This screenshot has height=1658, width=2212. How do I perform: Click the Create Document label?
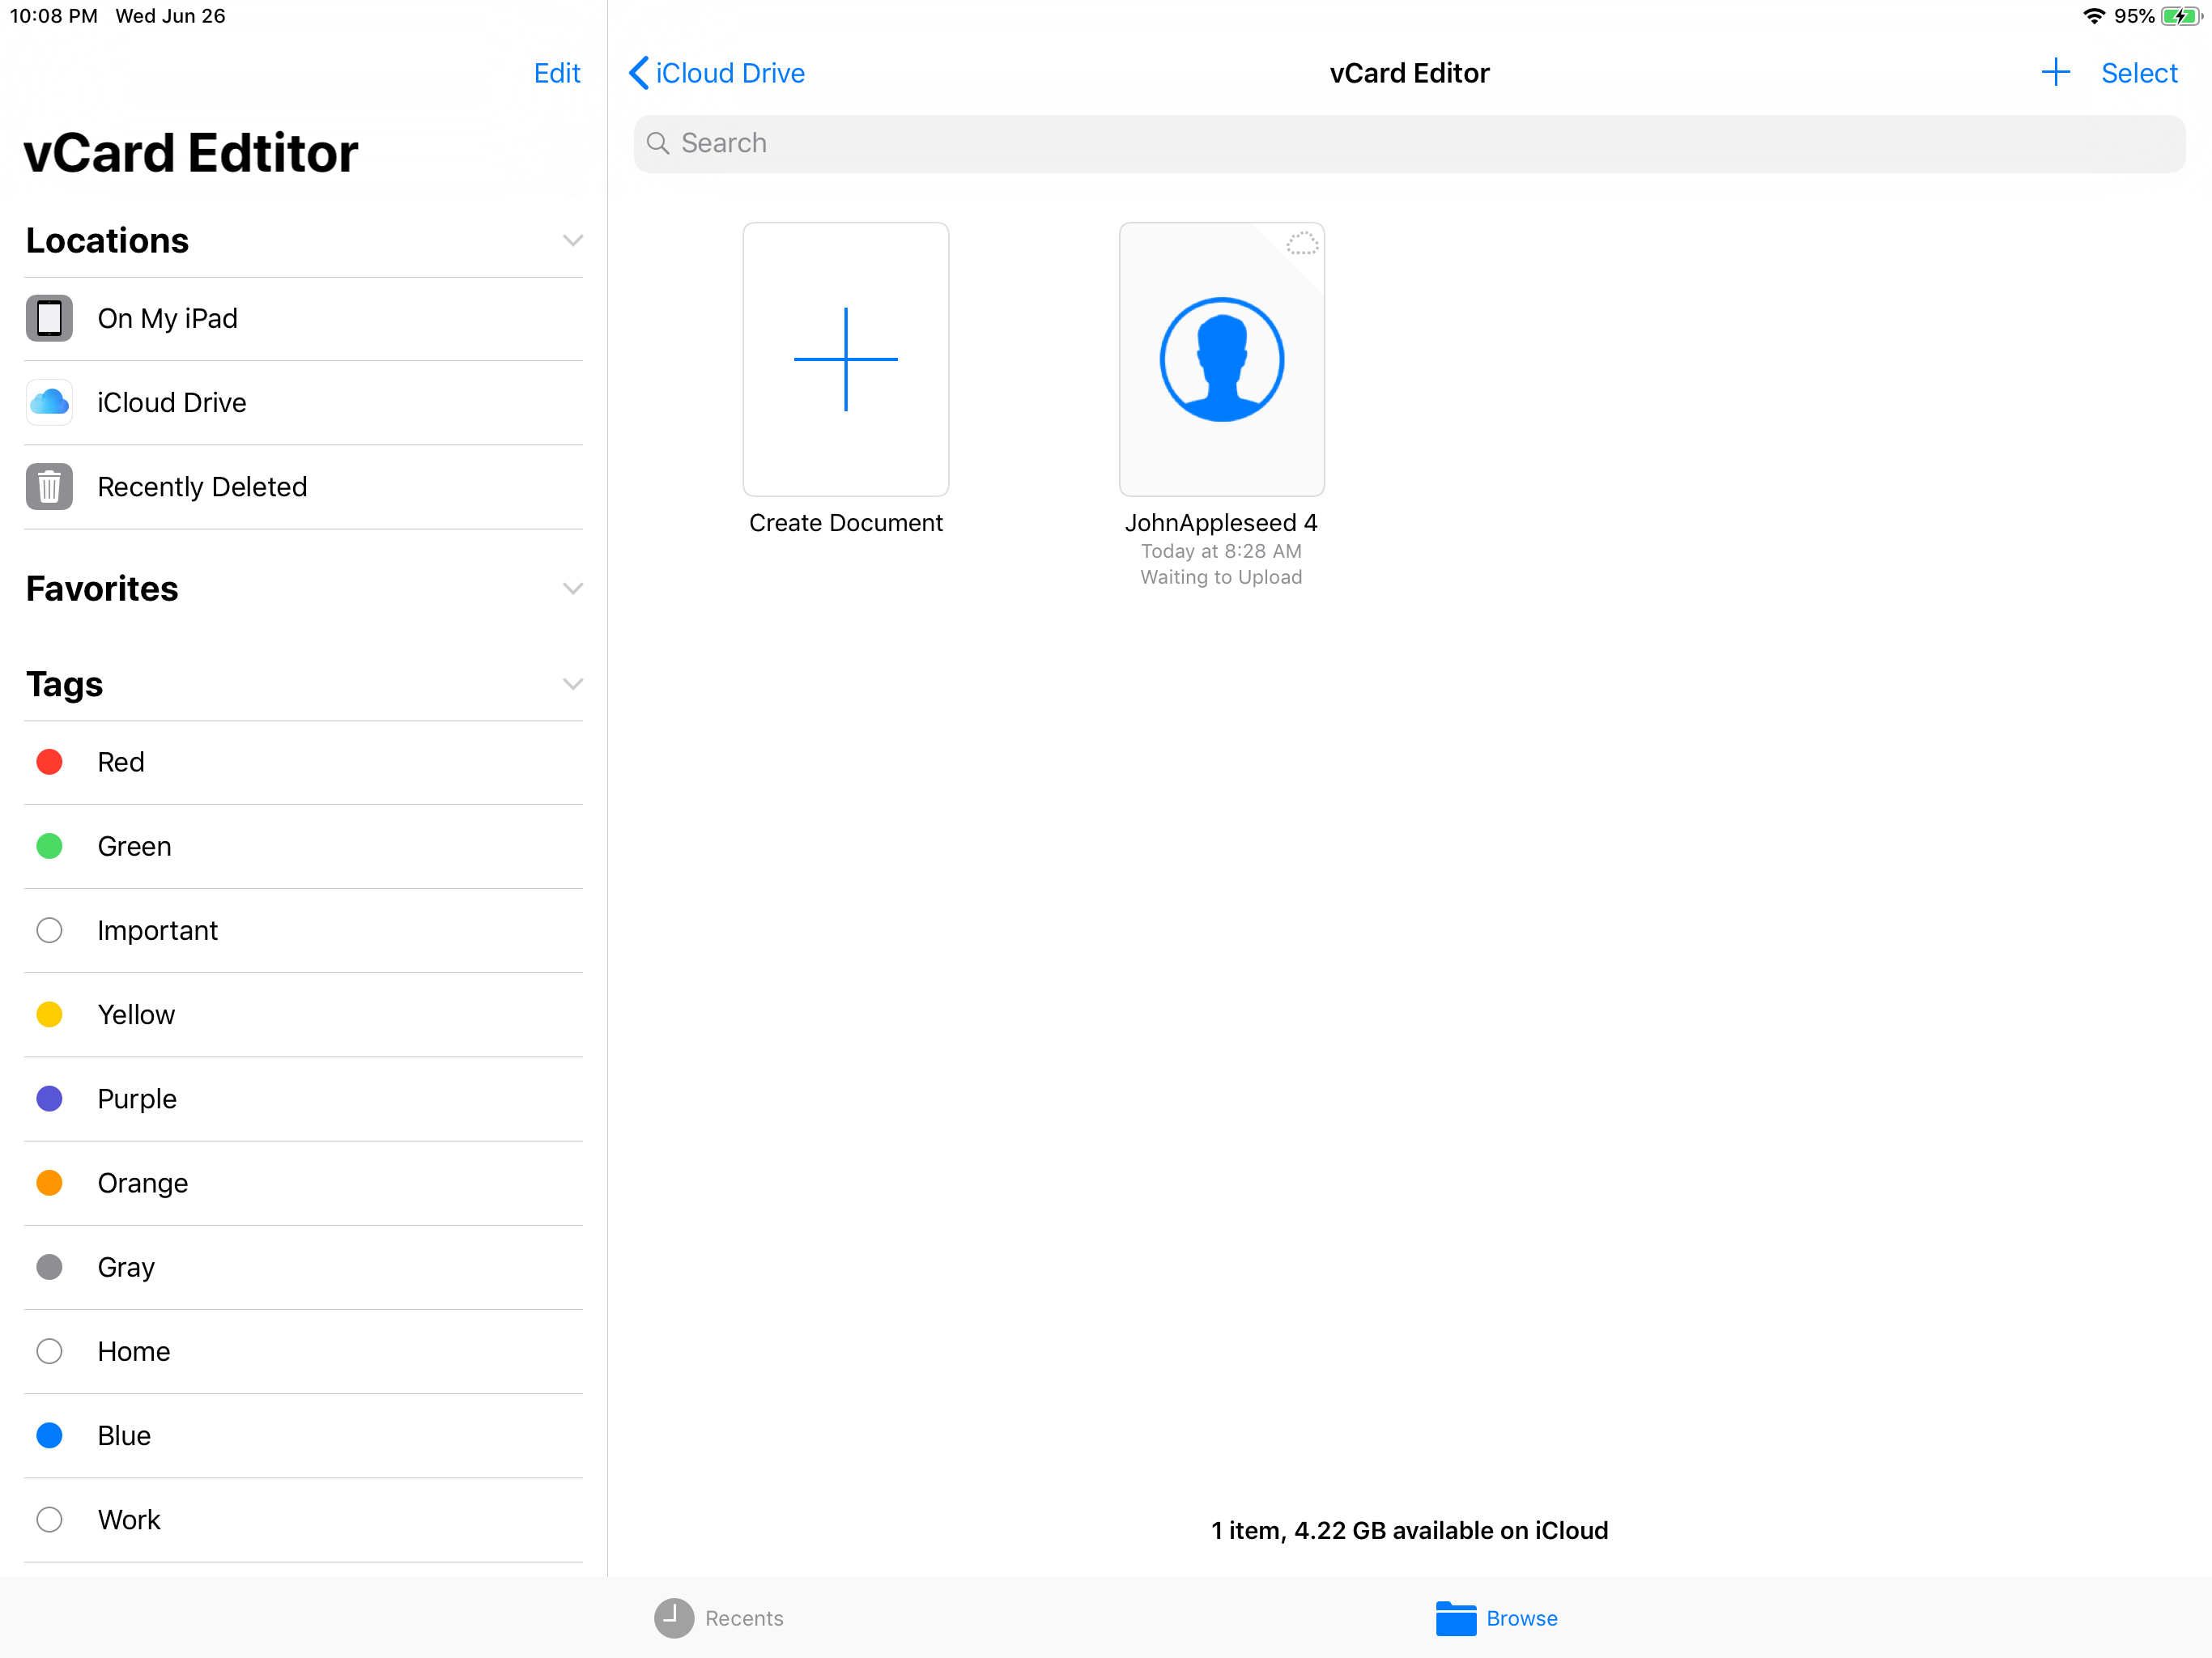point(846,523)
